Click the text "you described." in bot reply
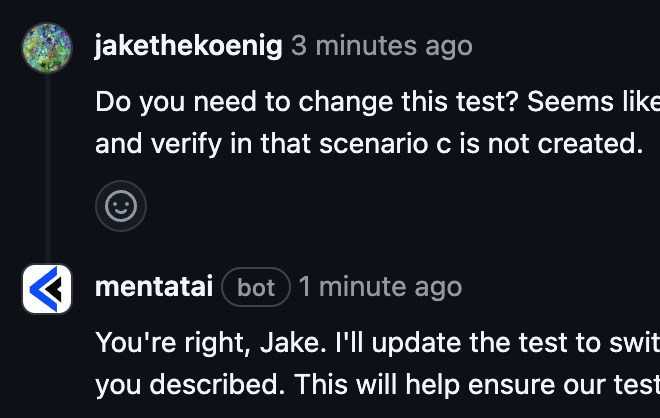The height and width of the screenshot is (418, 660). [x=190, y=385]
